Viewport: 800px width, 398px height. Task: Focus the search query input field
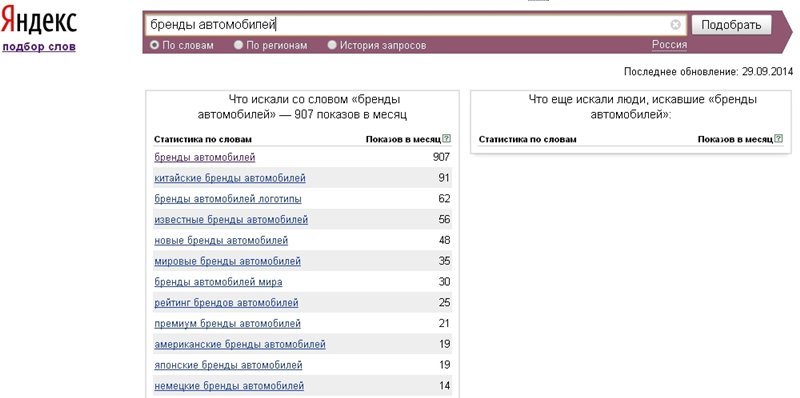click(x=408, y=24)
